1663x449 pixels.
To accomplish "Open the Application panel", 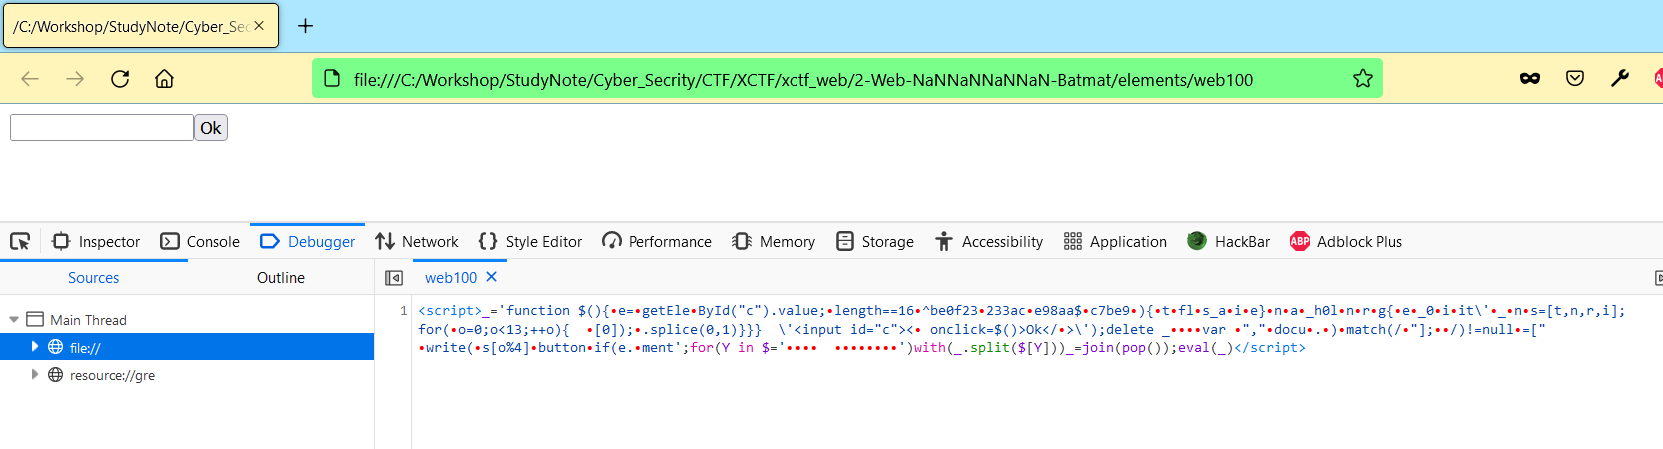I will coord(1115,241).
